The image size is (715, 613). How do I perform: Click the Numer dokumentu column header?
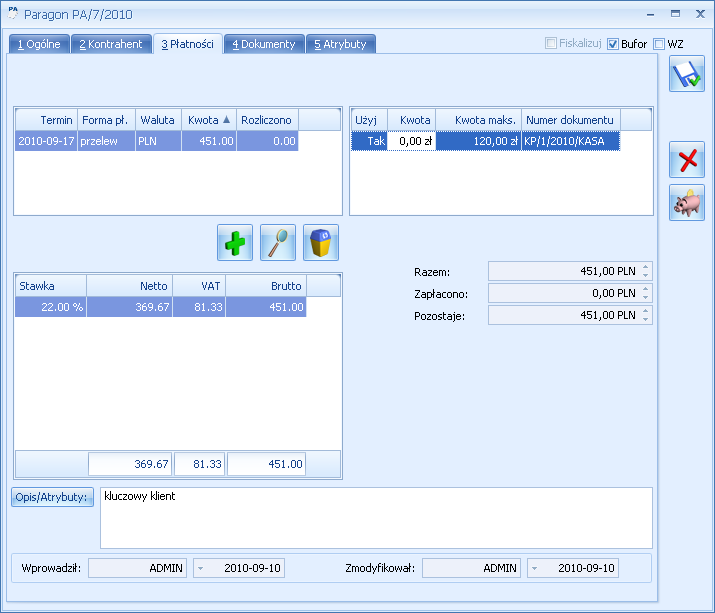571,120
